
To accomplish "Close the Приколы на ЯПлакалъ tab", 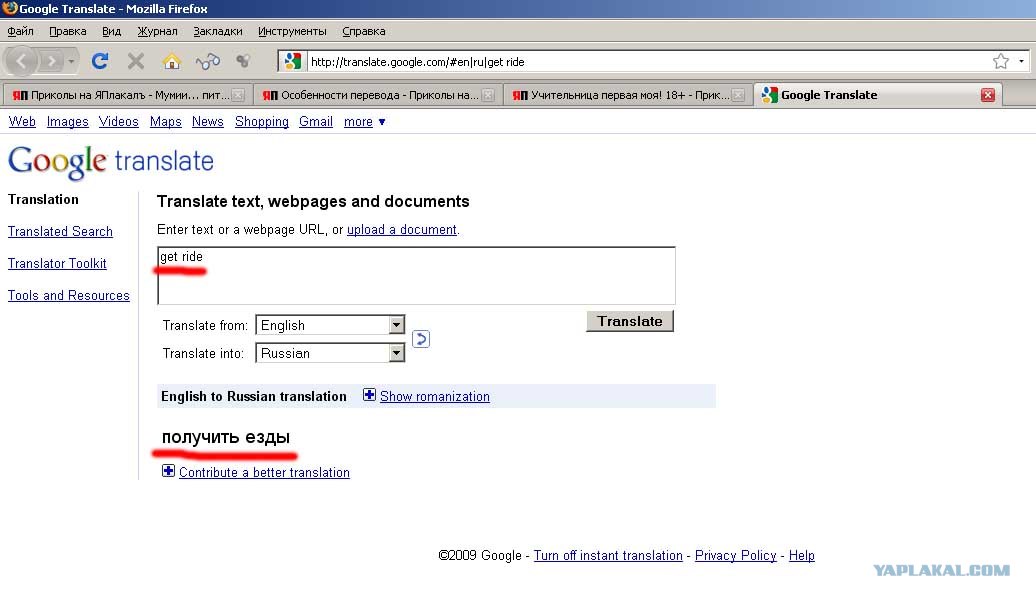I will tap(238, 95).
